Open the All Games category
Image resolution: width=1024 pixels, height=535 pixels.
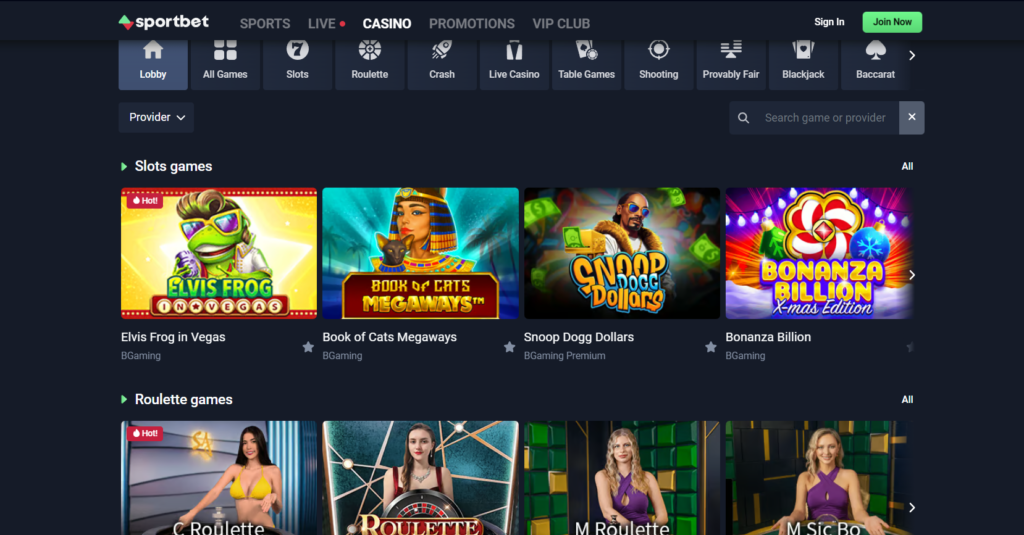tap(225, 64)
